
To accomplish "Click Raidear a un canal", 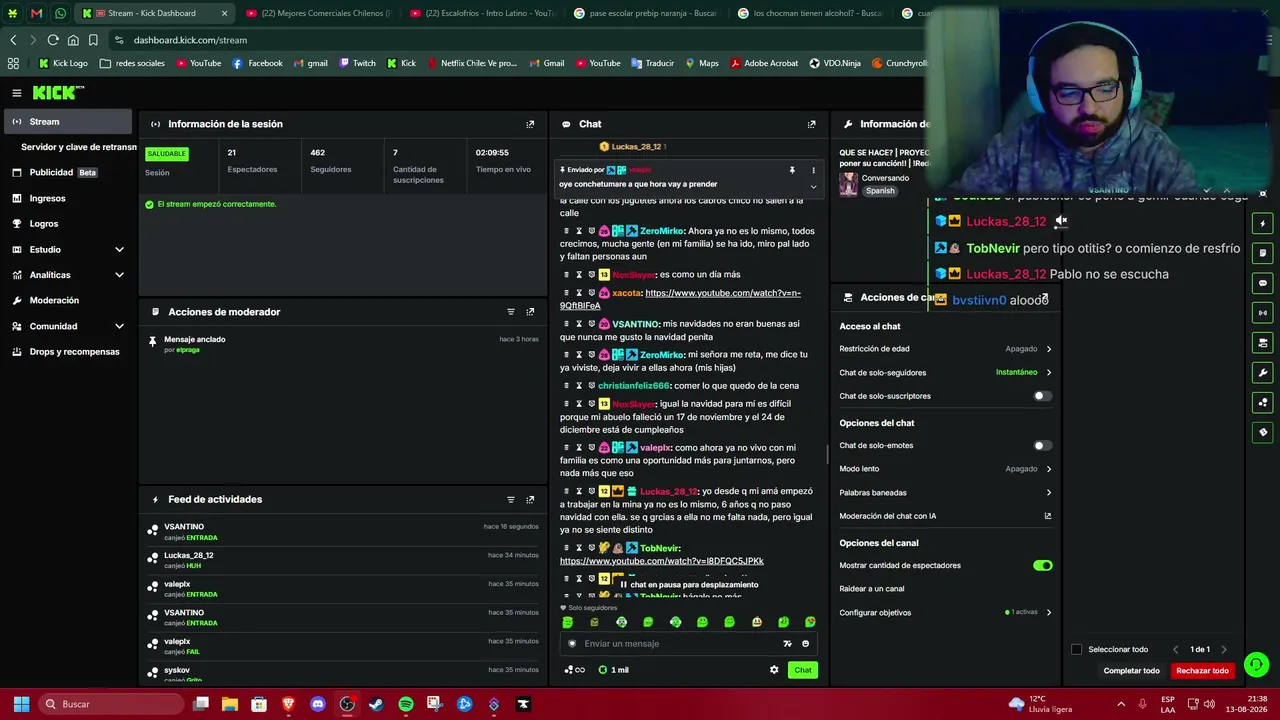I will pos(872,589).
